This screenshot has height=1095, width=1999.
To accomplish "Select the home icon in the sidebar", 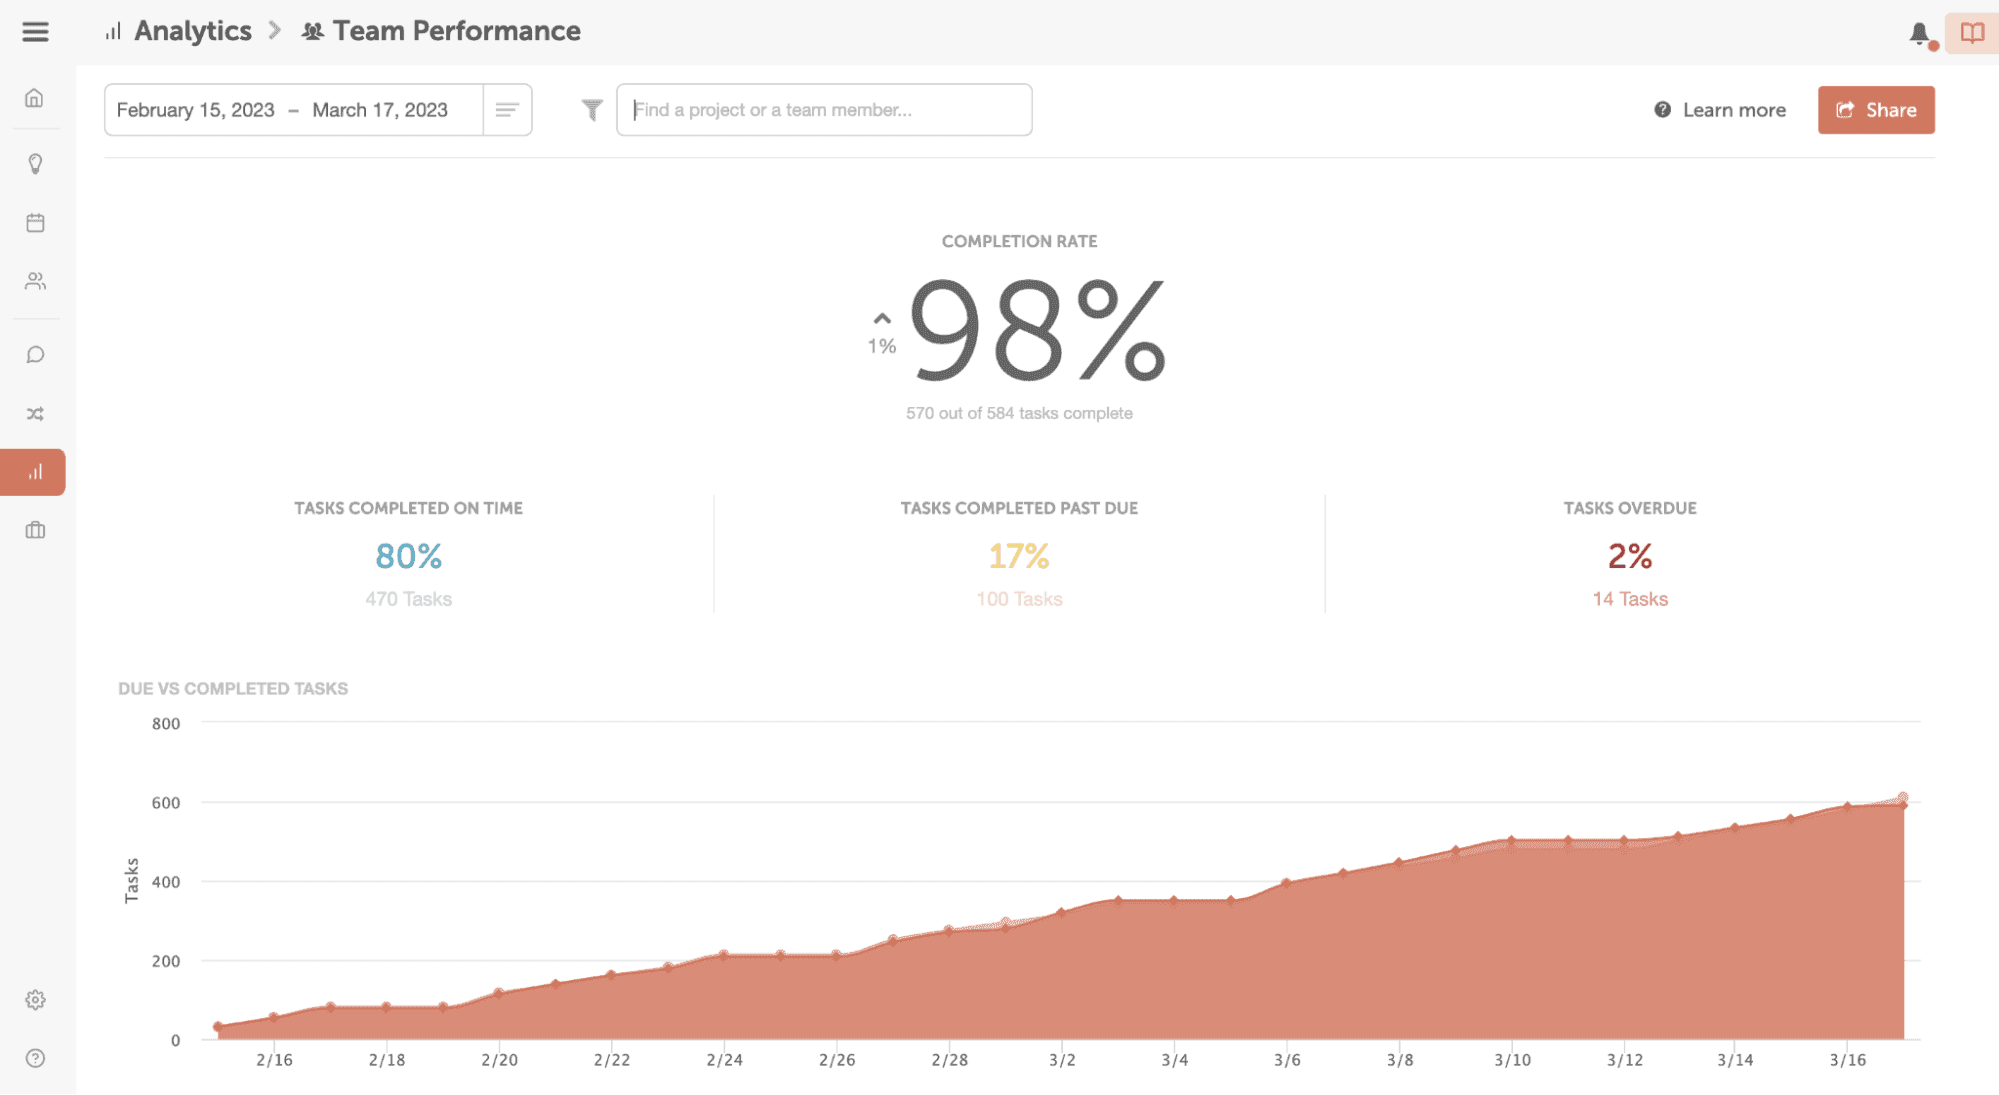I will (35, 97).
